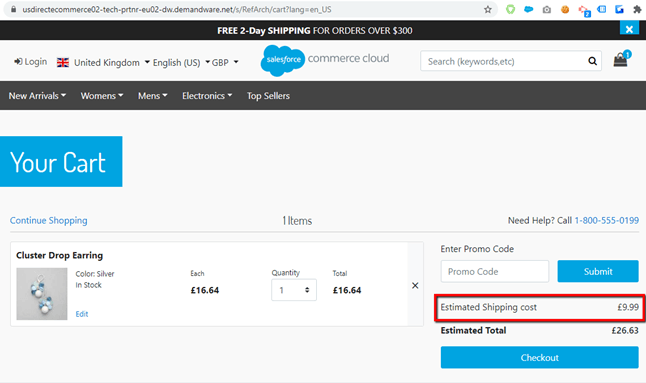Click the camera extension icon
Viewport: 646px width, 383px height.
pyautogui.click(x=547, y=9)
